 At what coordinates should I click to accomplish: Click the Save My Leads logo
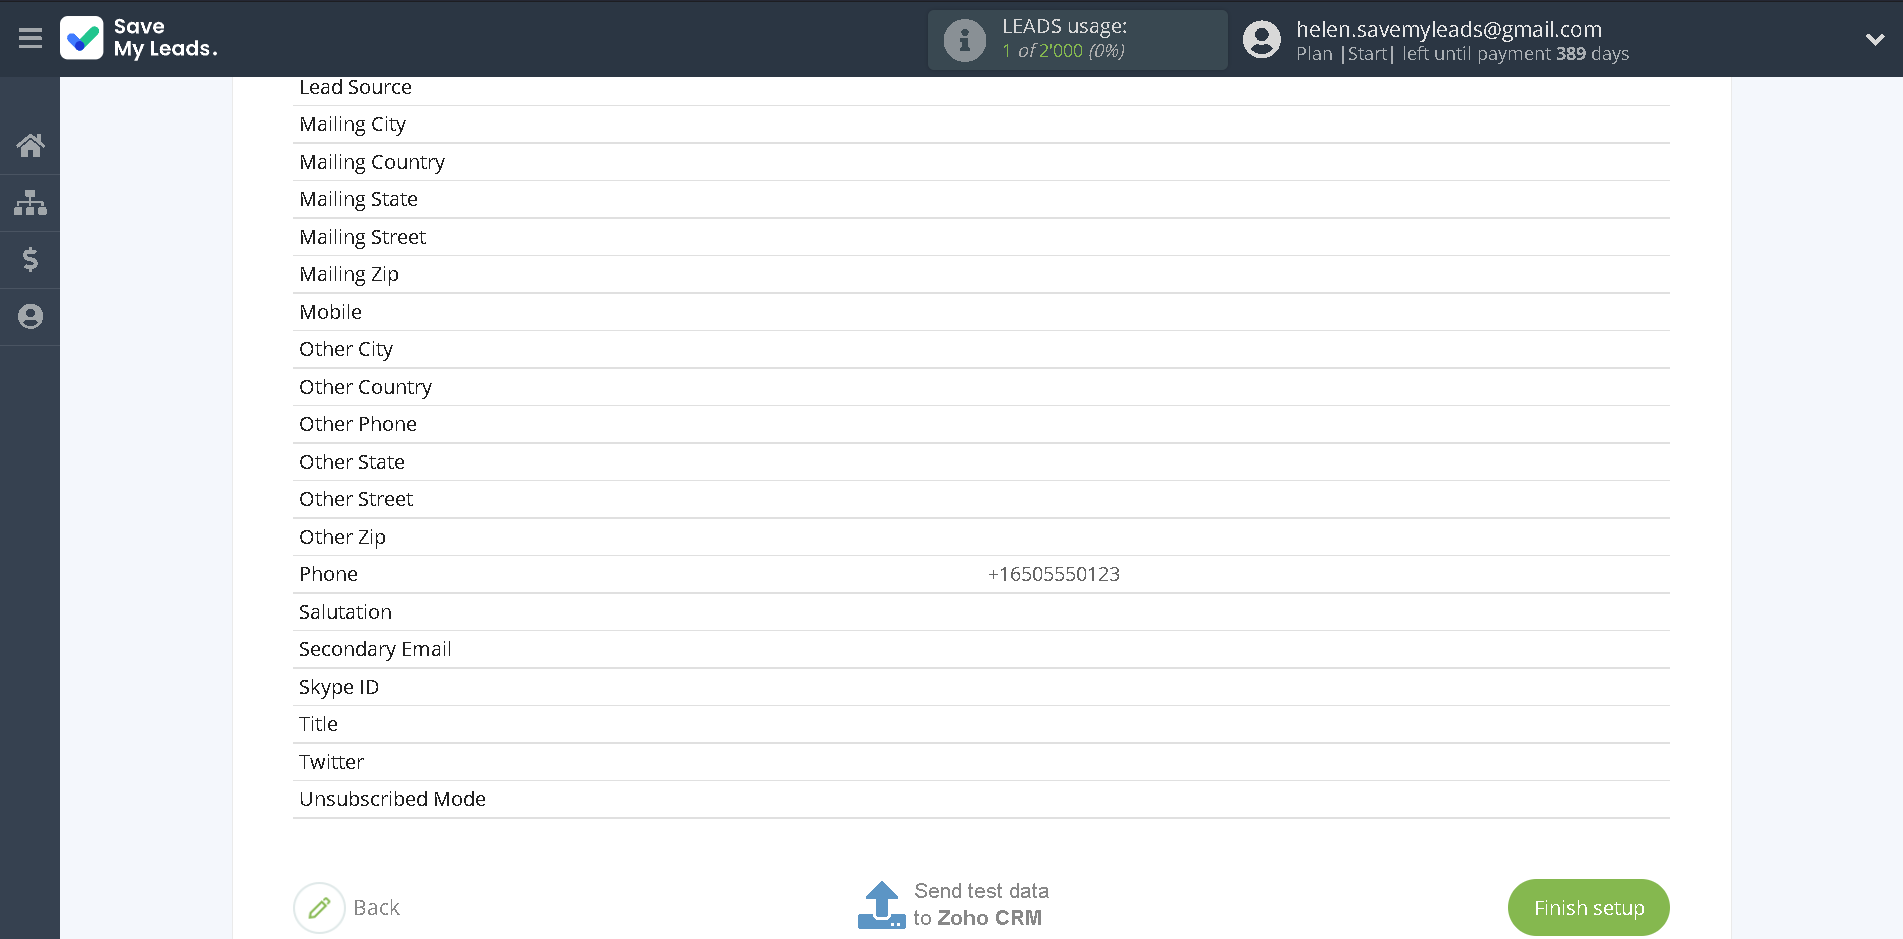[138, 38]
